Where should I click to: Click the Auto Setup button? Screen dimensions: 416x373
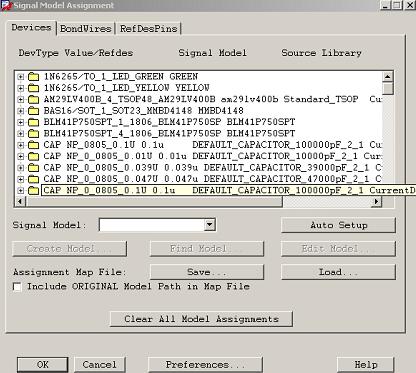coord(338,225)
